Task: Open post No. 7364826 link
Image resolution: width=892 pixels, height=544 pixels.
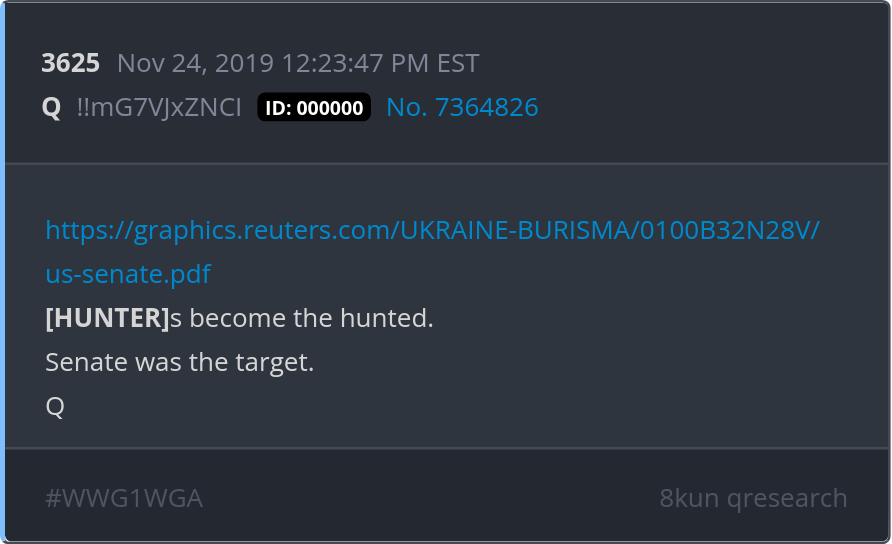Action: [462, 108]
